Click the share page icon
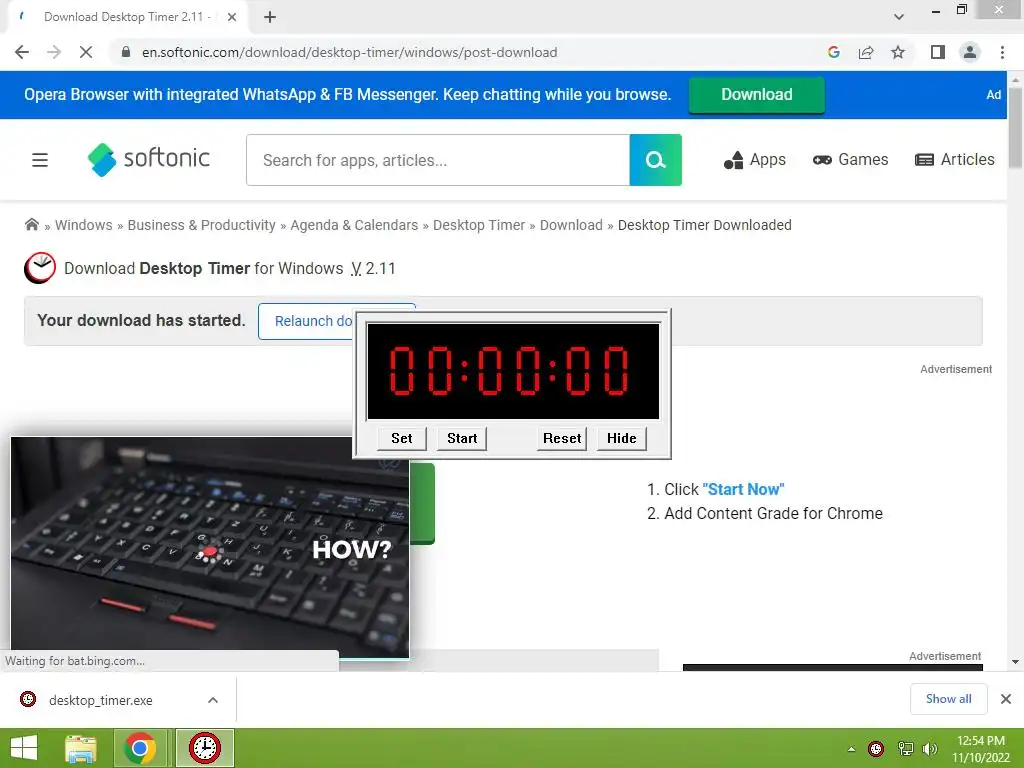 pyautogui.click(x=866, y=52)
